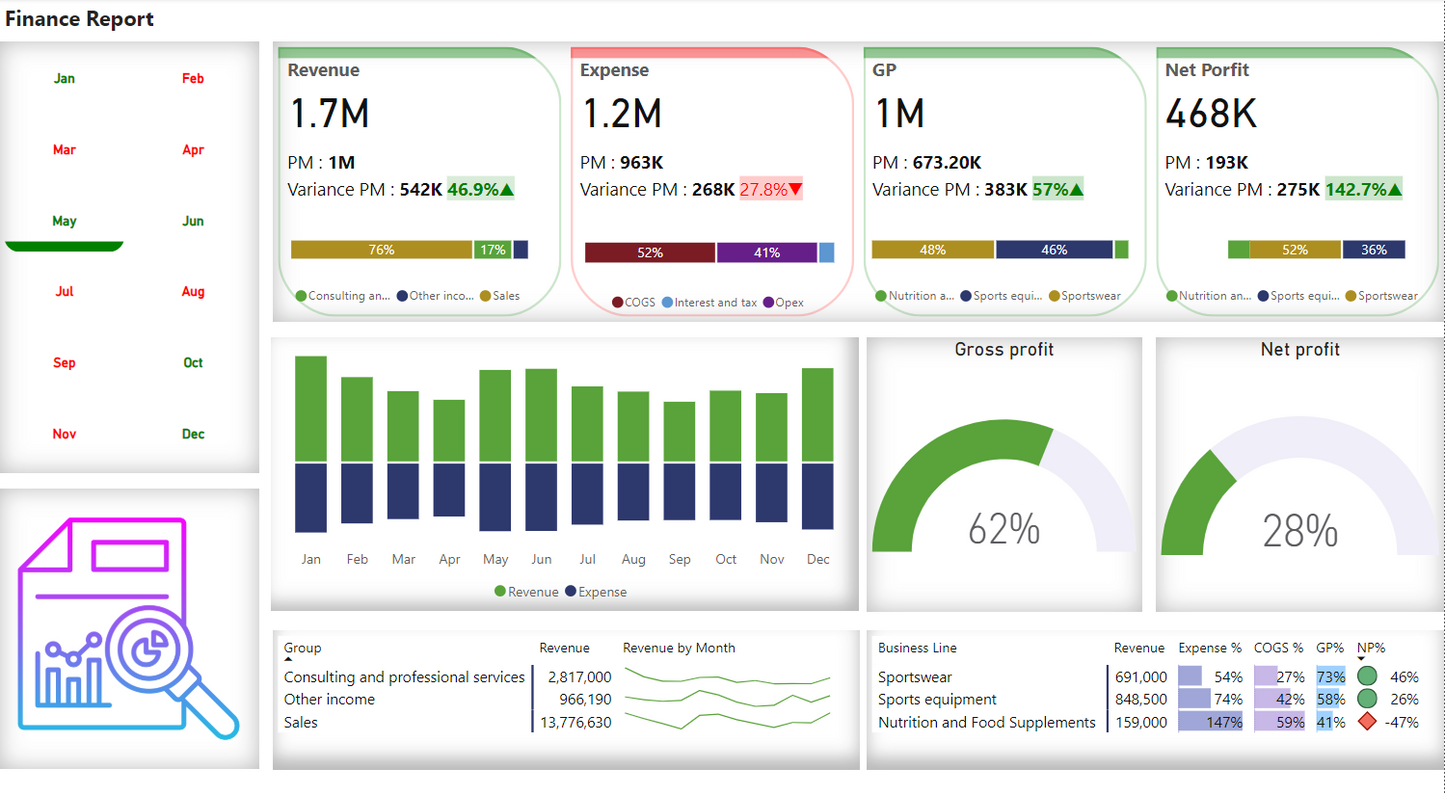
Task: Toggle the Dec month slicer tile
Action: (x=193, y=434)
